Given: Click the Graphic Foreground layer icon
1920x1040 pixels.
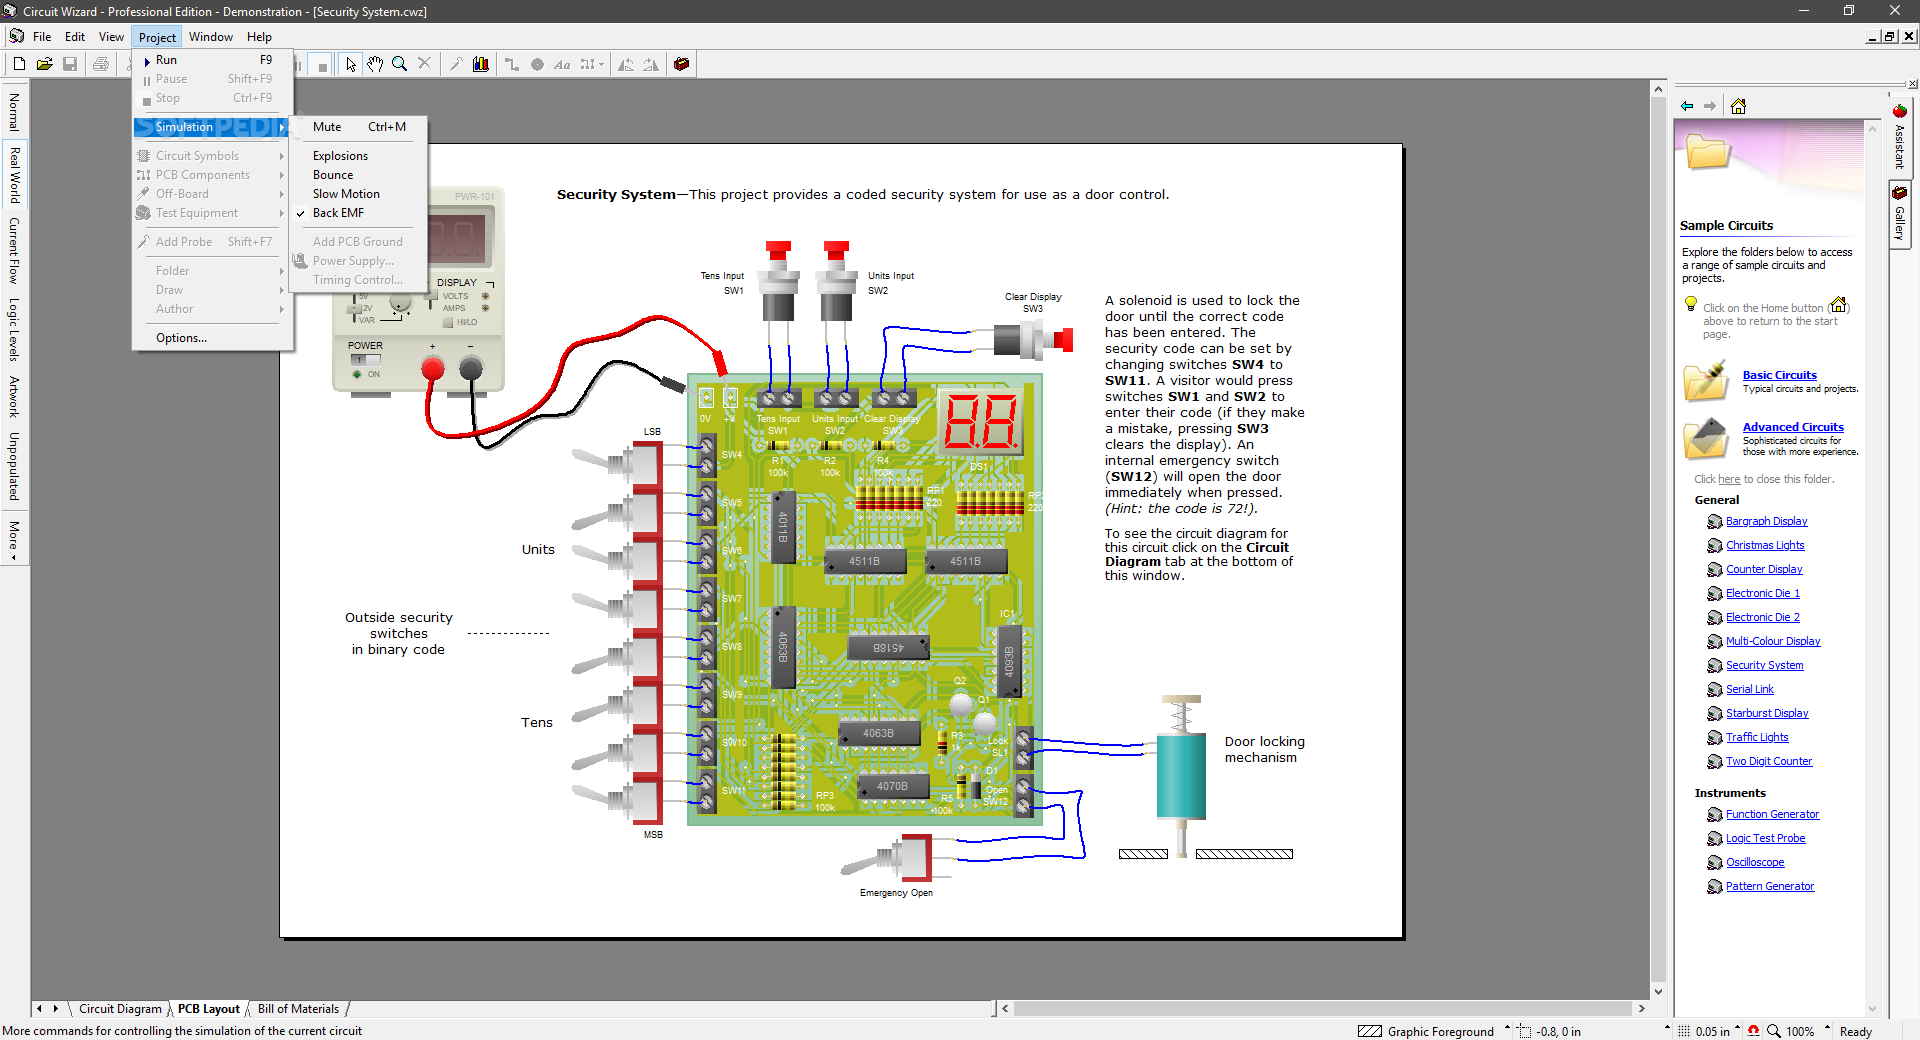Looking at the screenshot, I should click(x=1370, y=1031).
